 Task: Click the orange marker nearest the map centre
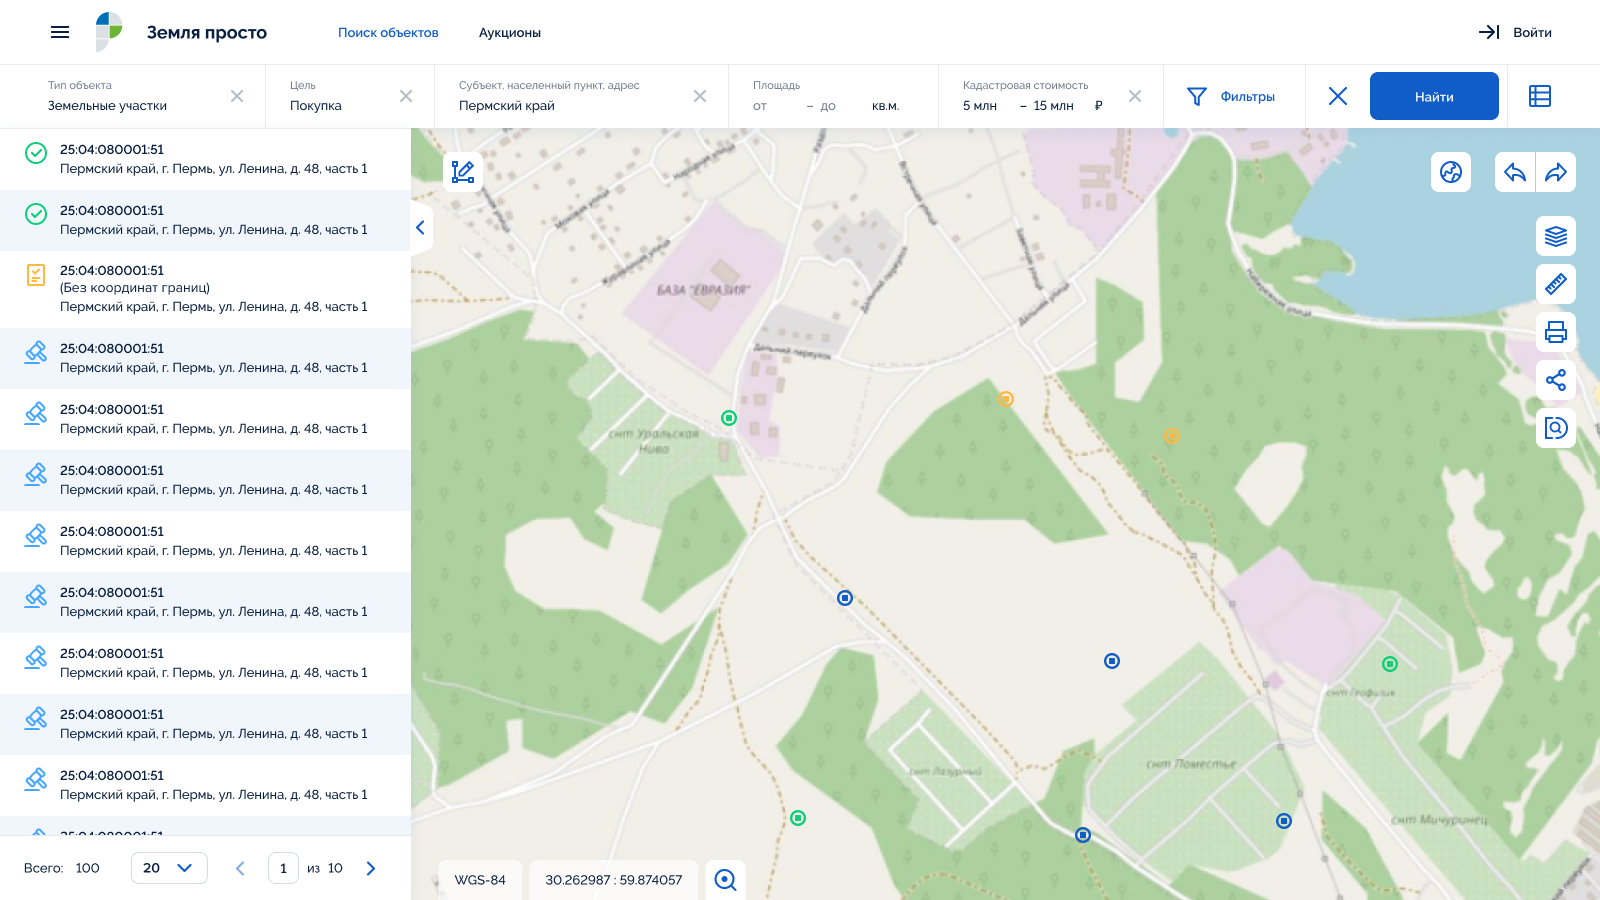click(1006, 399)
